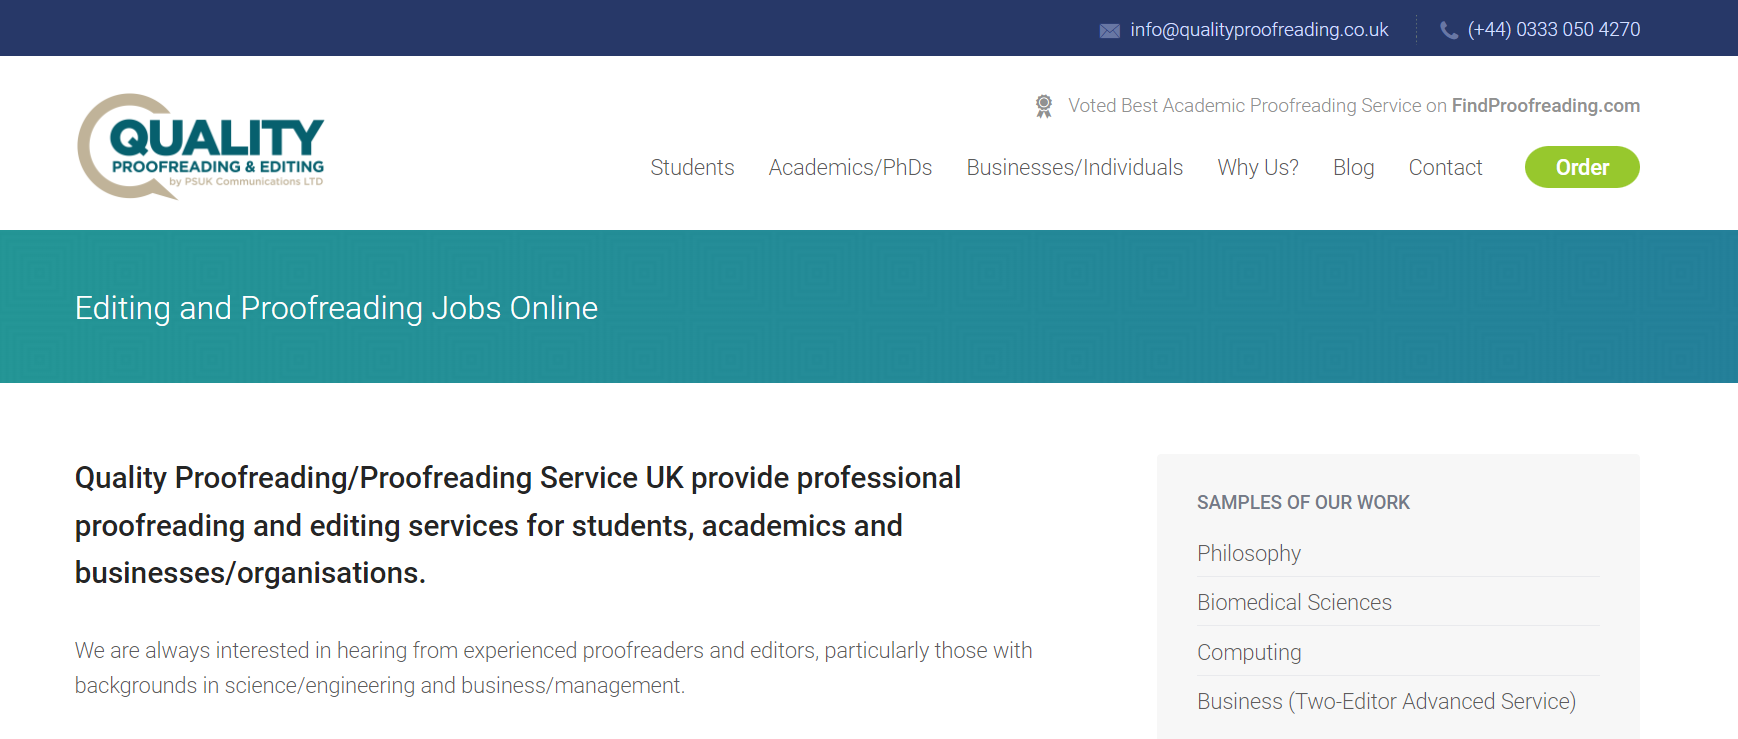Click the award ribbon badge icon
This screenshot has height=739, width=1738.
pyautogui.click(x=1044, y=106)
